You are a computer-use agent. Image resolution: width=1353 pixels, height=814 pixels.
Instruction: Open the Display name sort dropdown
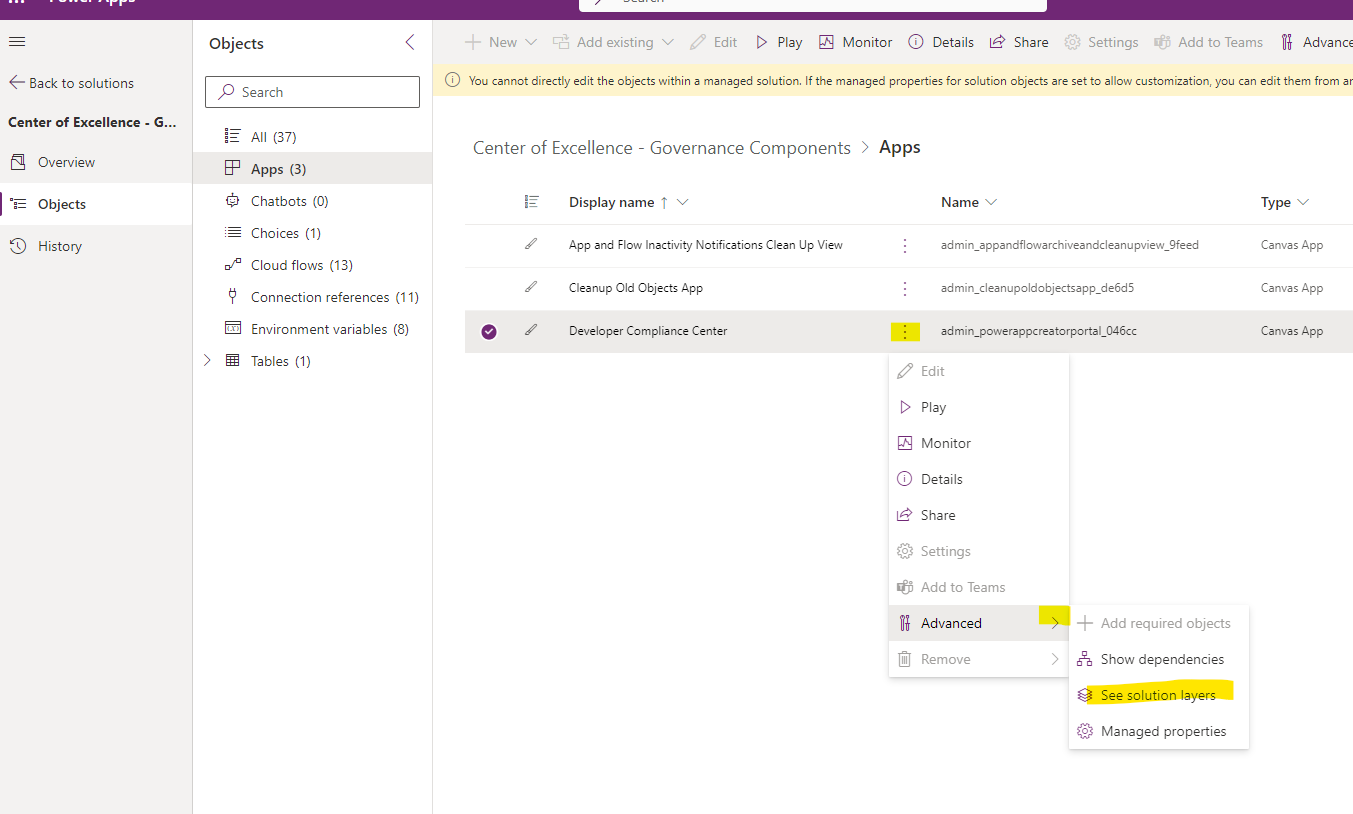point(684,202)
